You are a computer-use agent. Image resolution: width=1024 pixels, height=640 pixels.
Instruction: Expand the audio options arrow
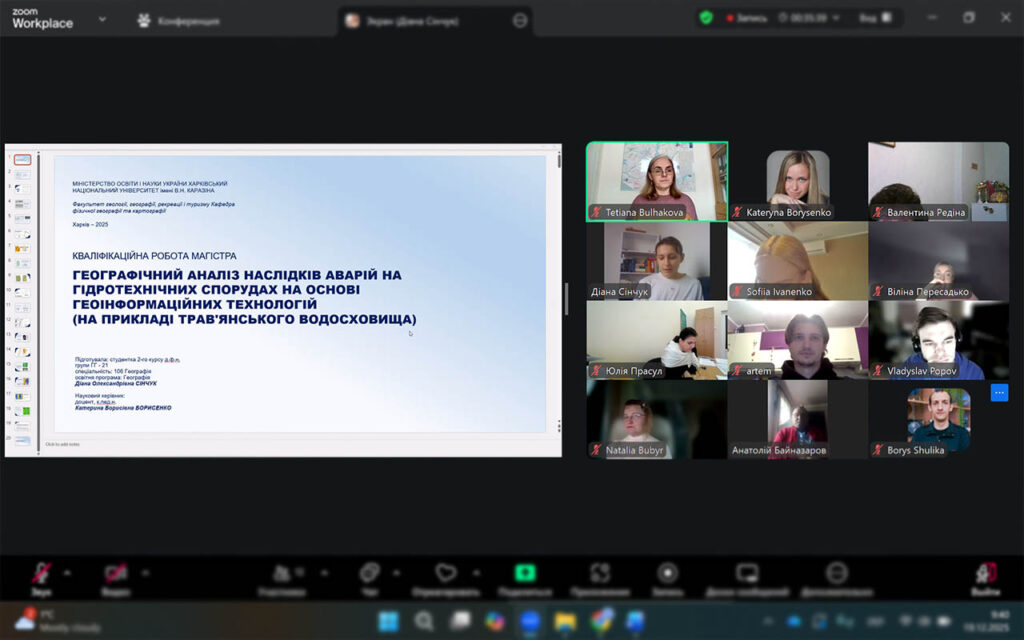coord(67,573)
